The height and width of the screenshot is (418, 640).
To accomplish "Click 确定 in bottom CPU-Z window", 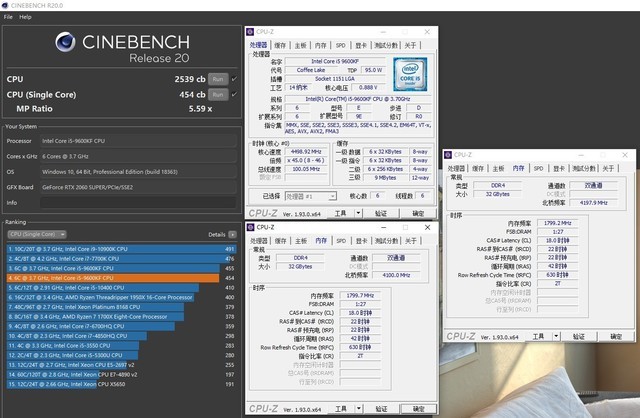I will [x=418, y=409].
